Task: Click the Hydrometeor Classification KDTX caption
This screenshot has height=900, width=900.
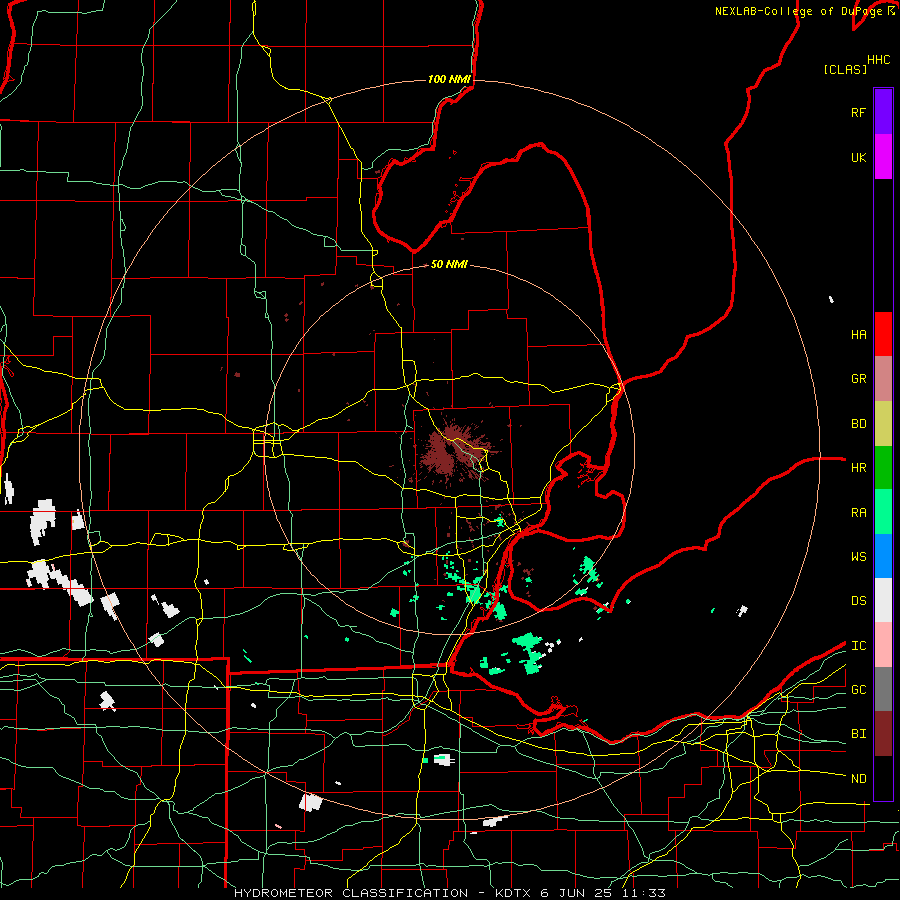Action: tap(449, 893)
